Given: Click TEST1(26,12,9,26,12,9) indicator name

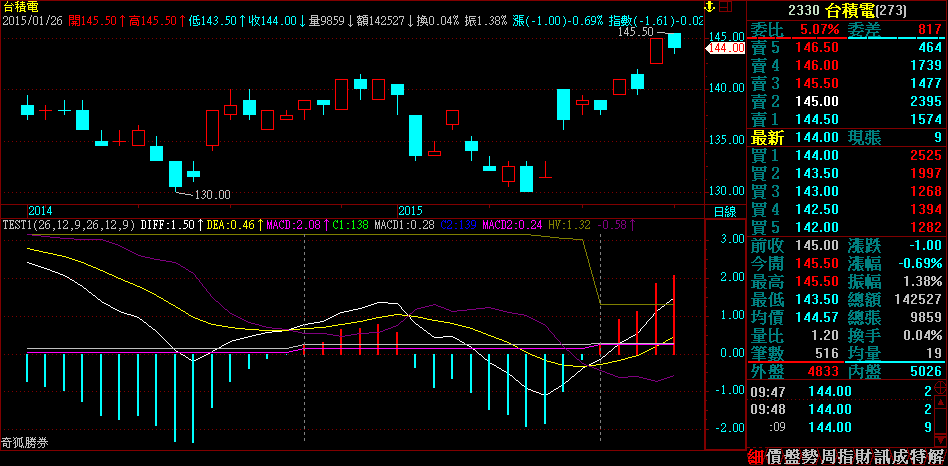Looking at the screenshot, I should pyautogui.click(x=67, y=226).
